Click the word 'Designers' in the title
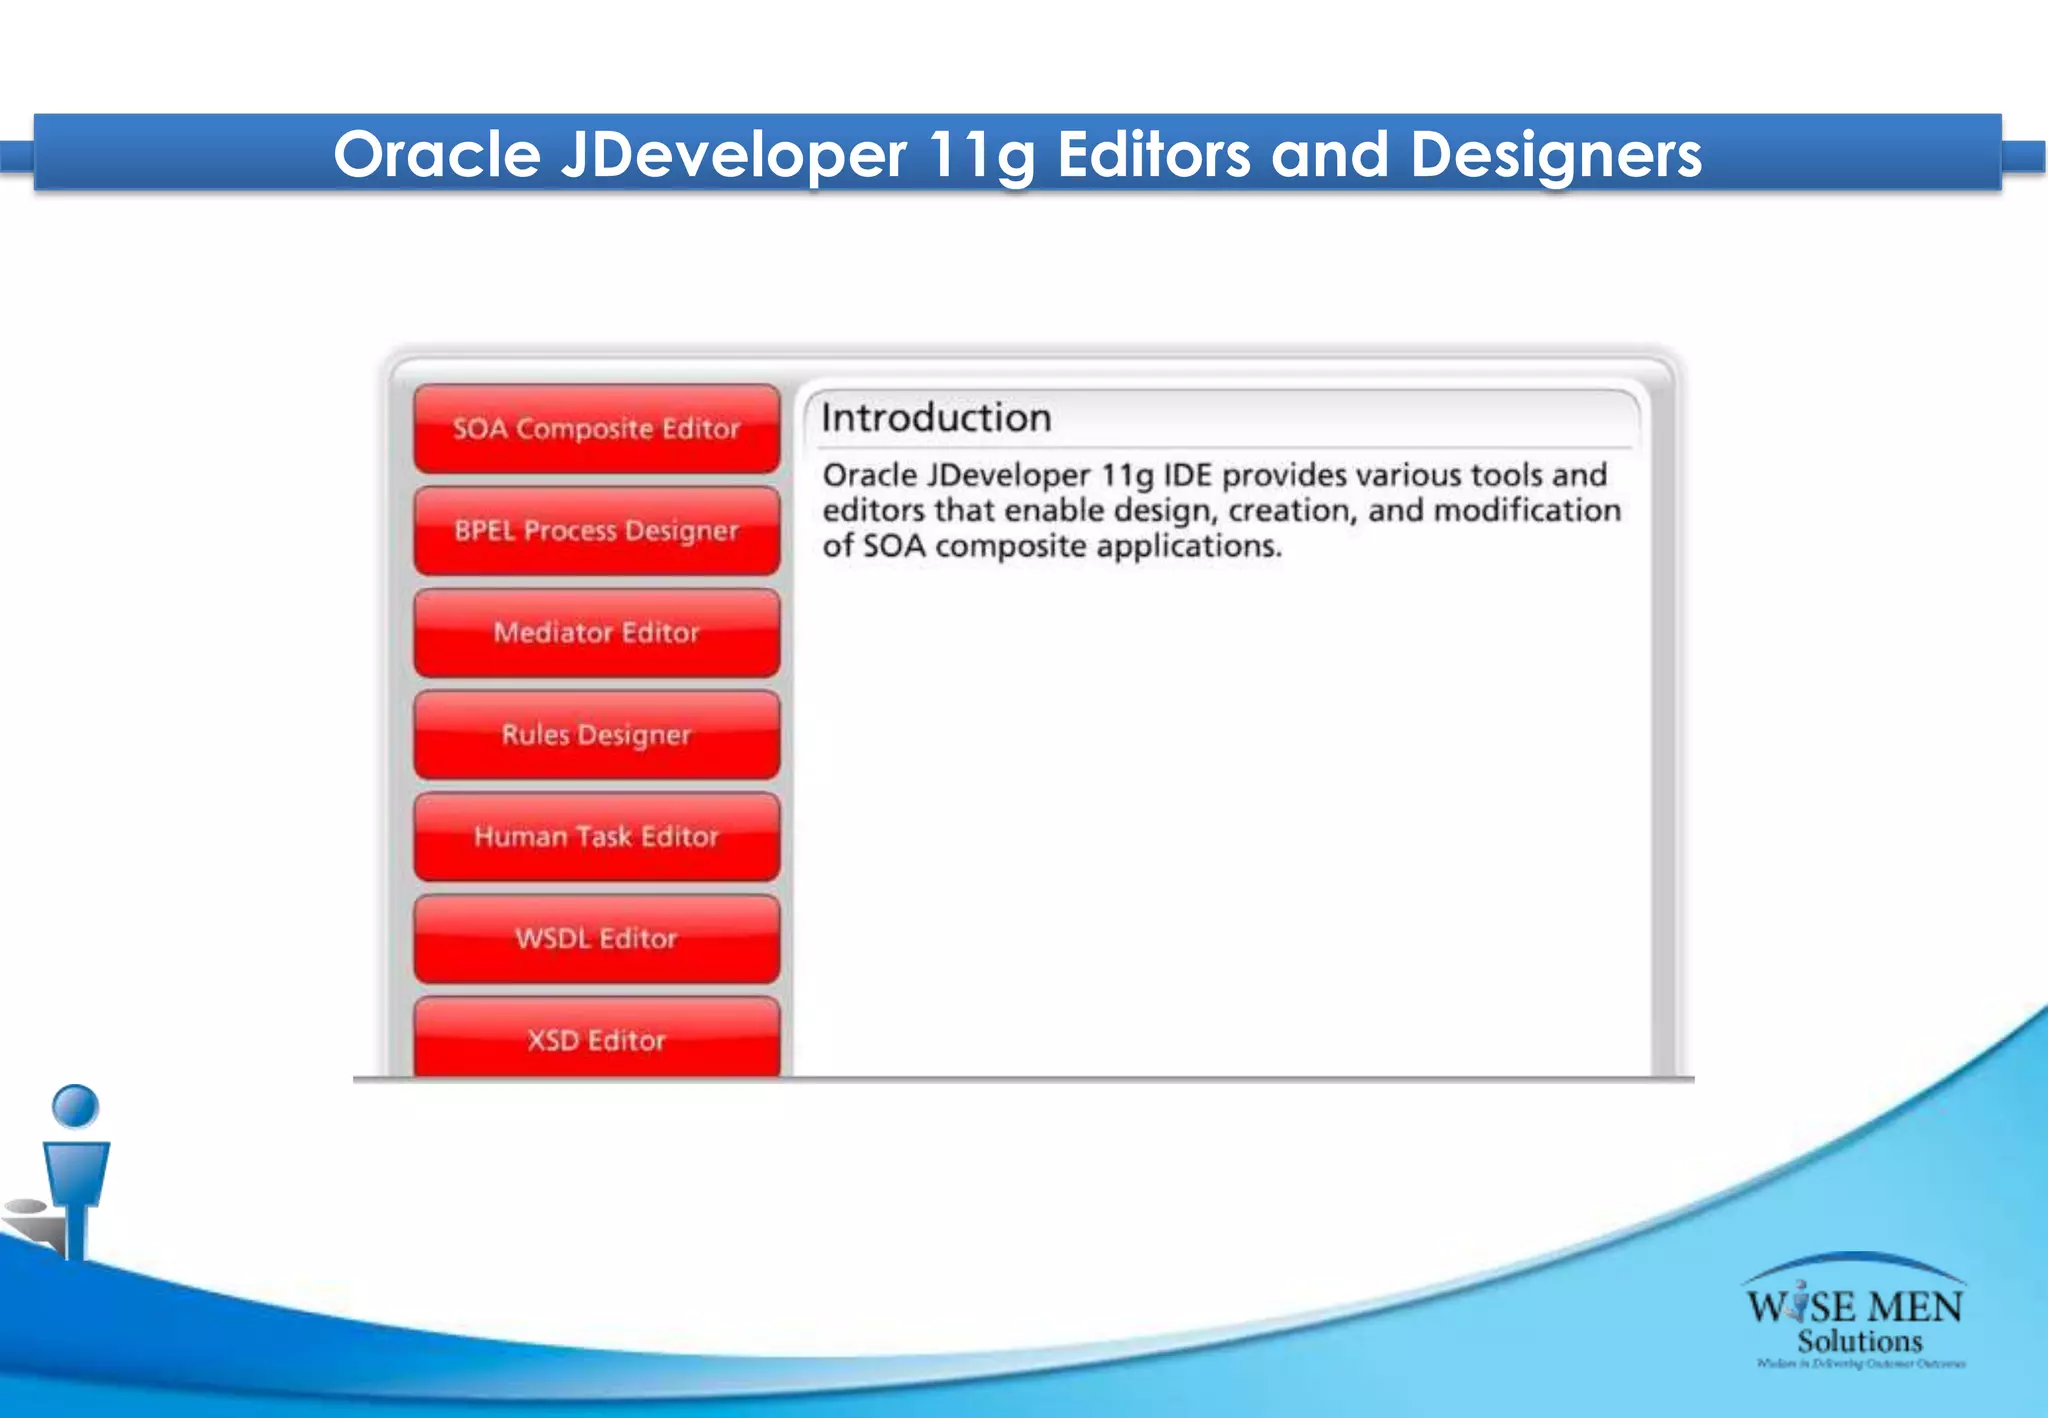 tap(1555, 155)
